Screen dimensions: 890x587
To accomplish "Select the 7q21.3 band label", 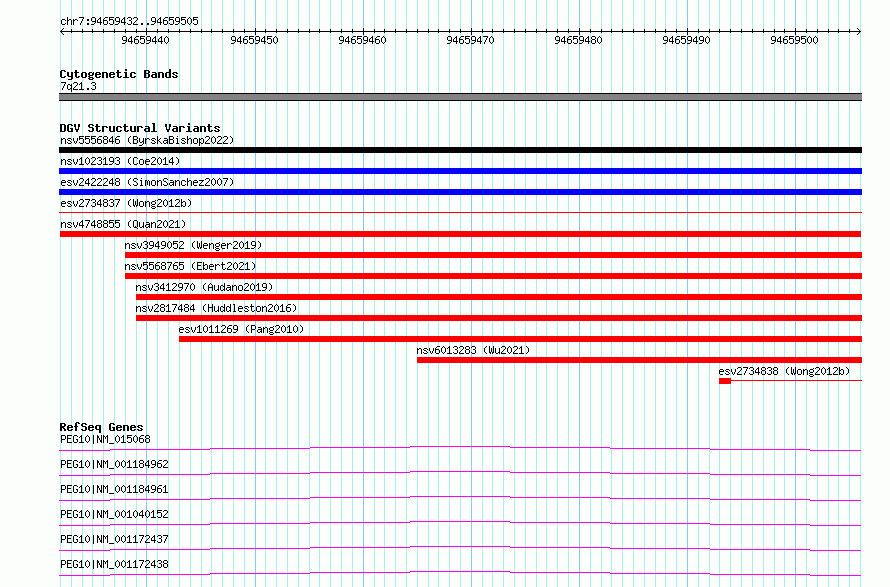I will [78, 86].
